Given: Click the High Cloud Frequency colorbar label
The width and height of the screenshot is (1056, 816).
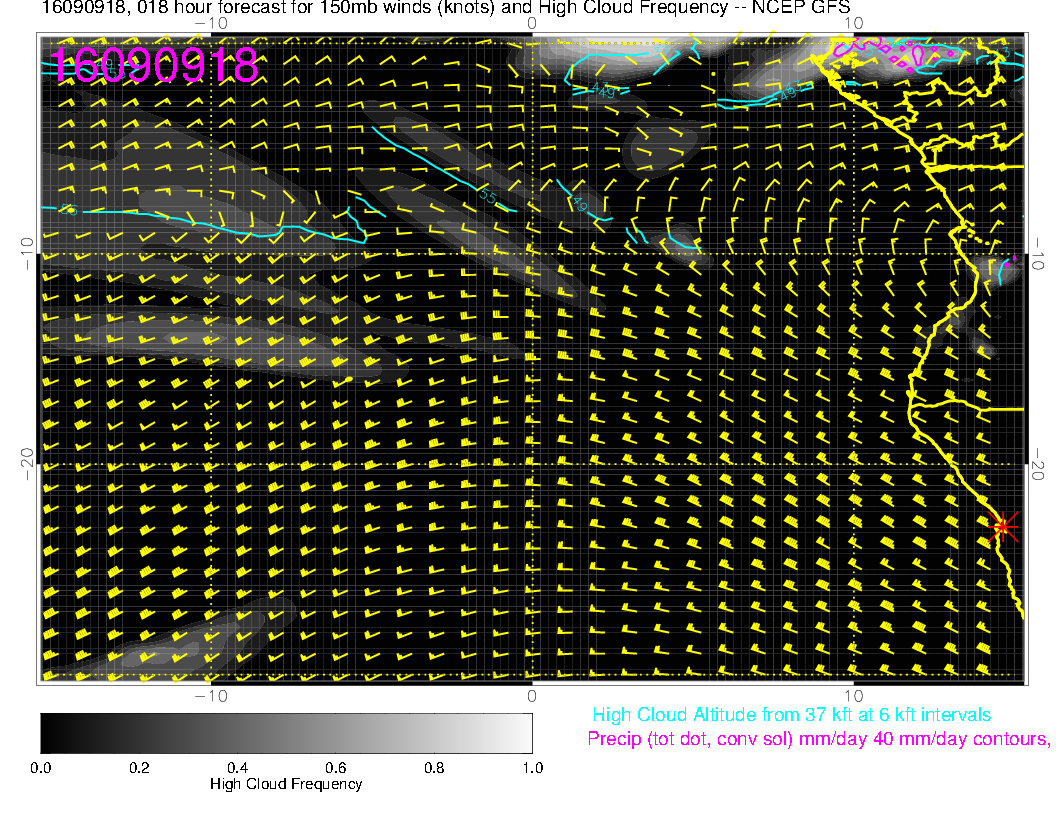Looking at the screenshot, I should pos(286,784).
